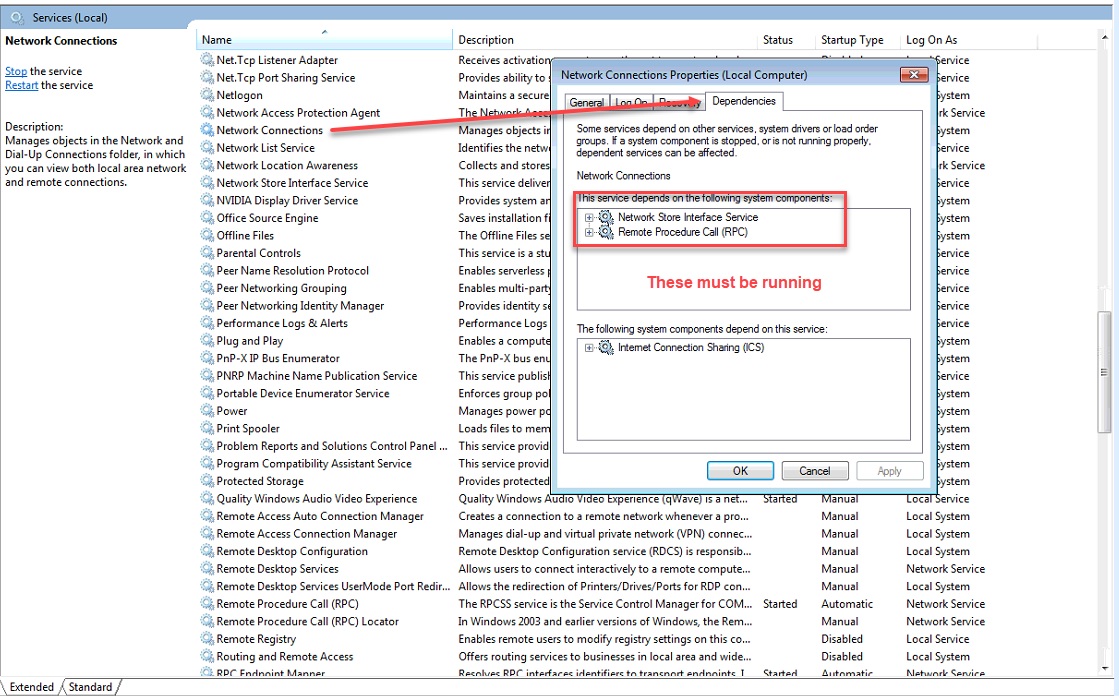1119x696 pixels.
Task: Close the Network Connections Properties dialog
Action: click(x=913, y=74)
